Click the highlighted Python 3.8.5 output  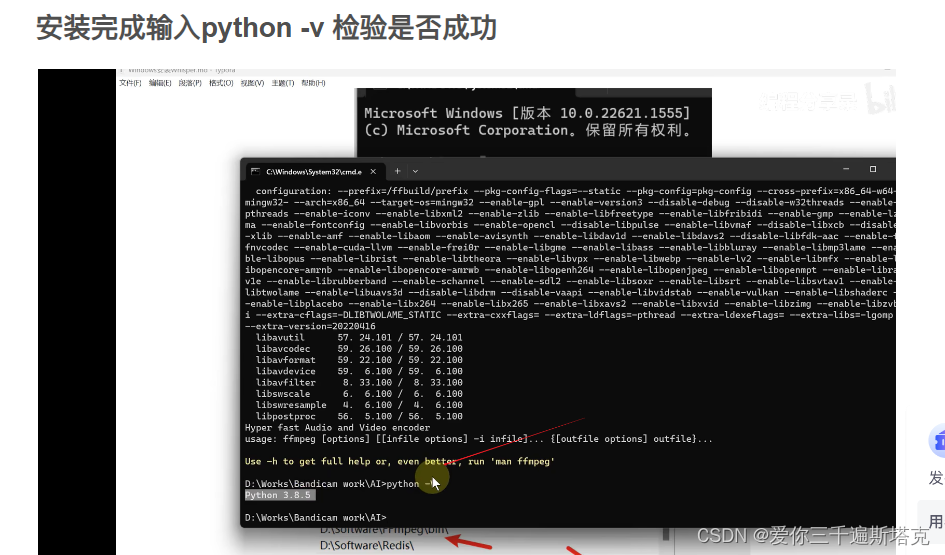coord(278,495)
